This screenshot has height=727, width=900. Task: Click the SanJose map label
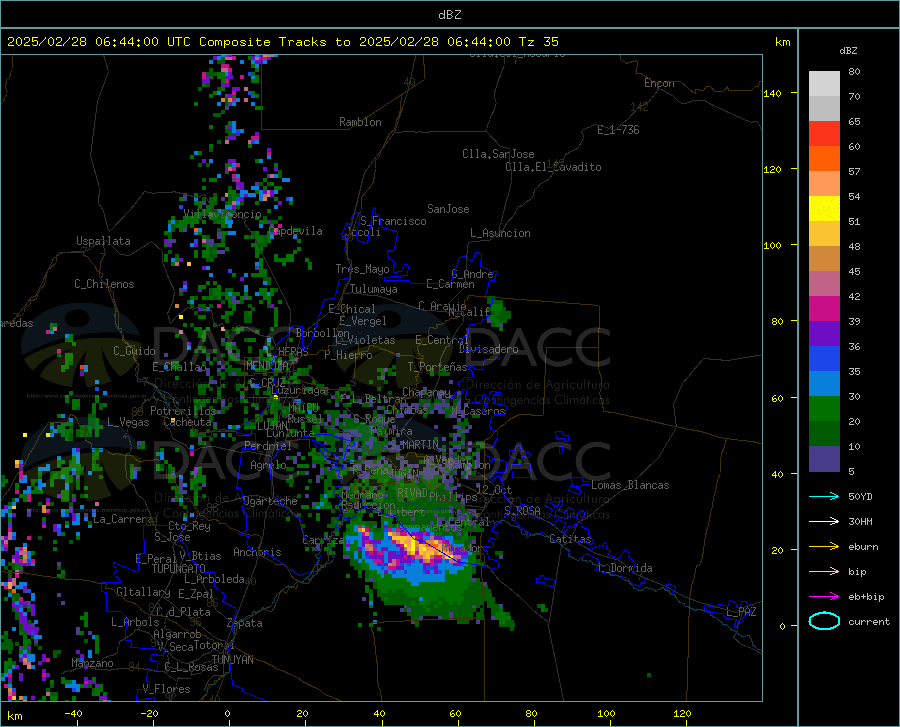tap(448, 209)
